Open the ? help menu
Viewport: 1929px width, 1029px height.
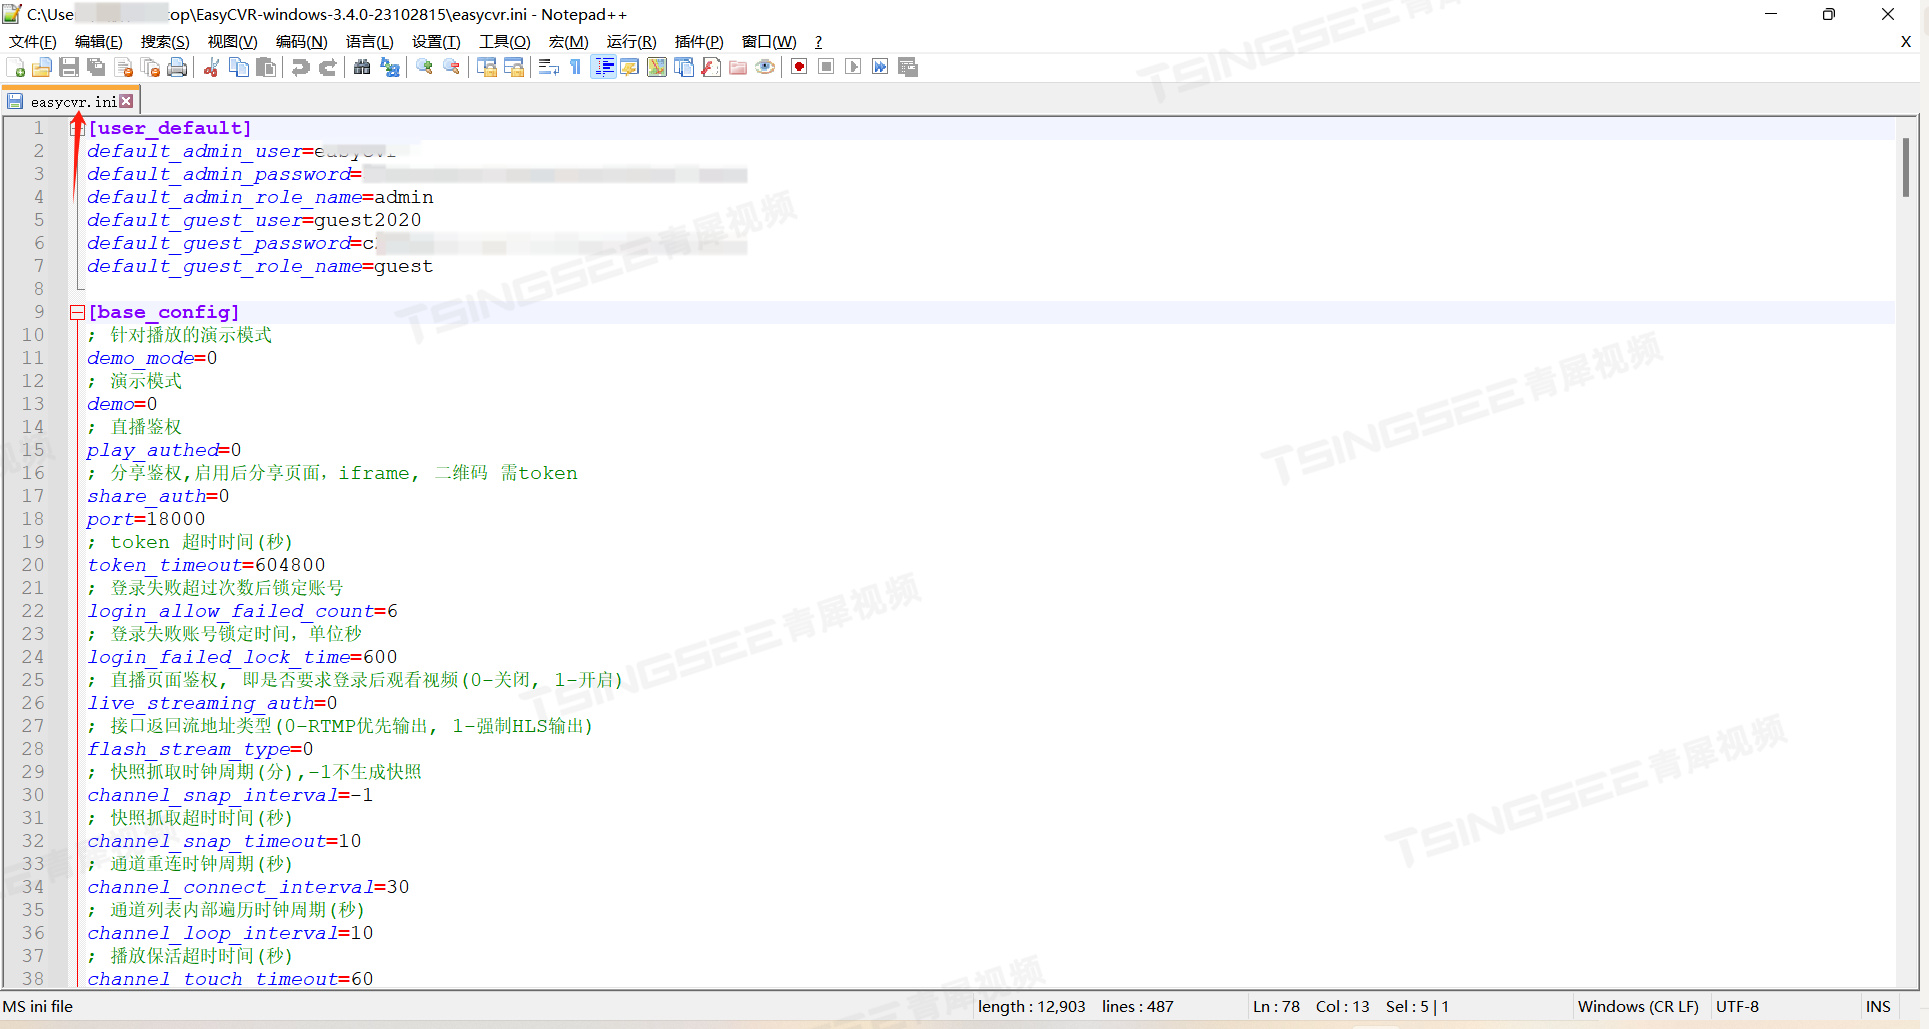(818, 41)
